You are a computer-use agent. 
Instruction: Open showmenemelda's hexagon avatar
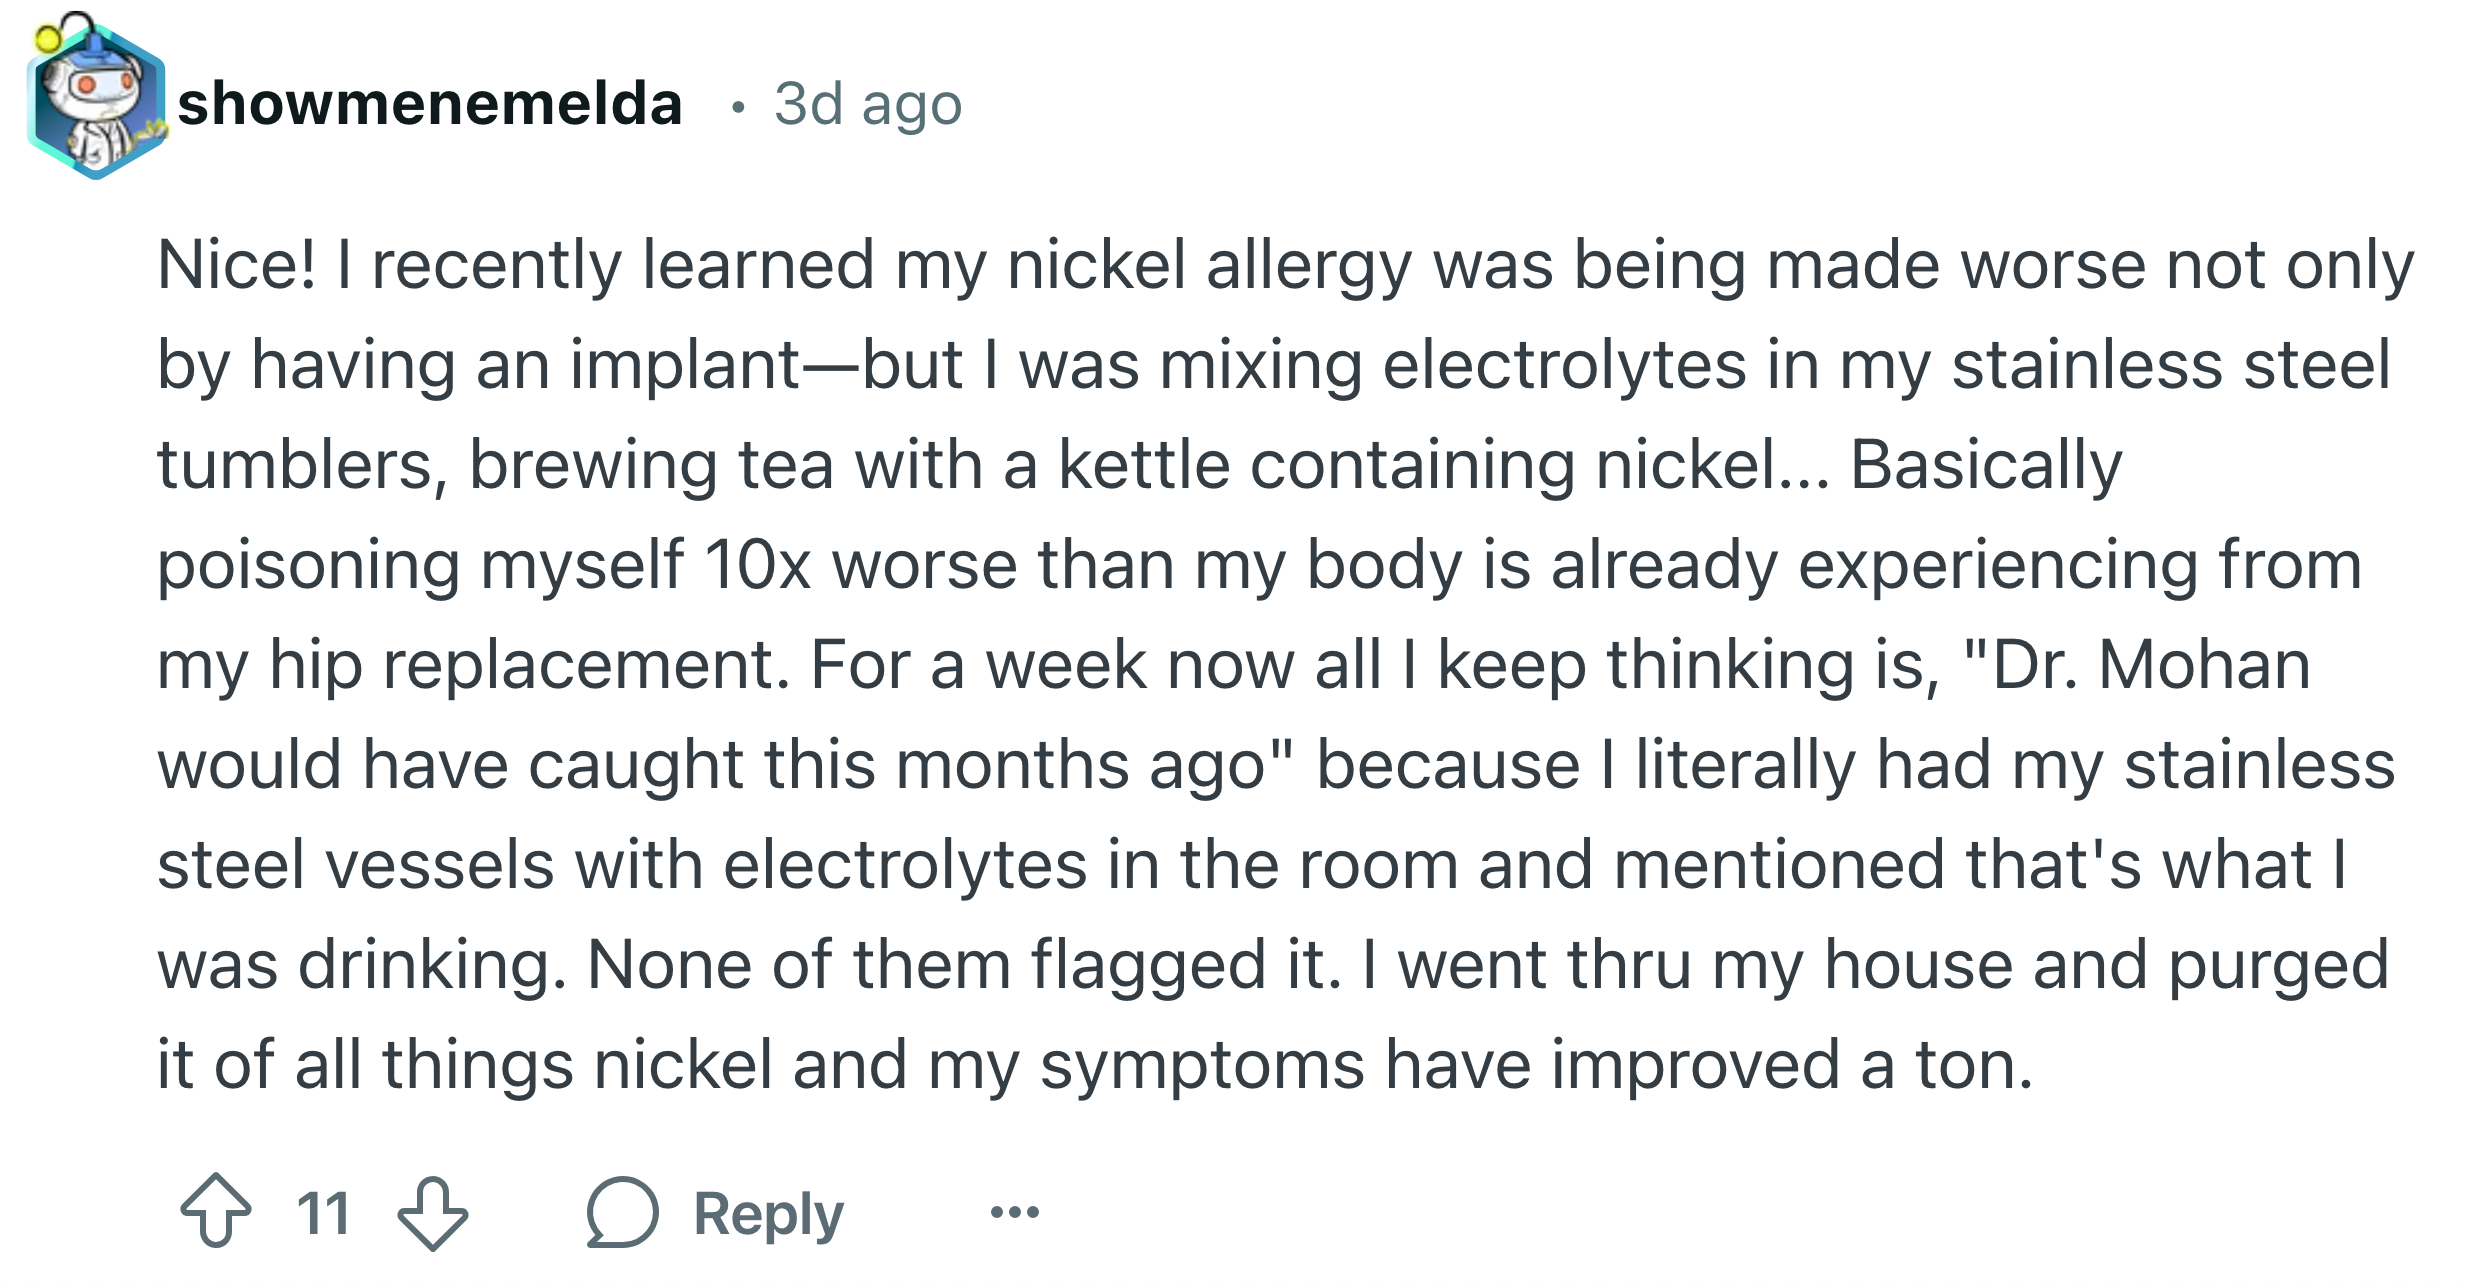(94, 98)
